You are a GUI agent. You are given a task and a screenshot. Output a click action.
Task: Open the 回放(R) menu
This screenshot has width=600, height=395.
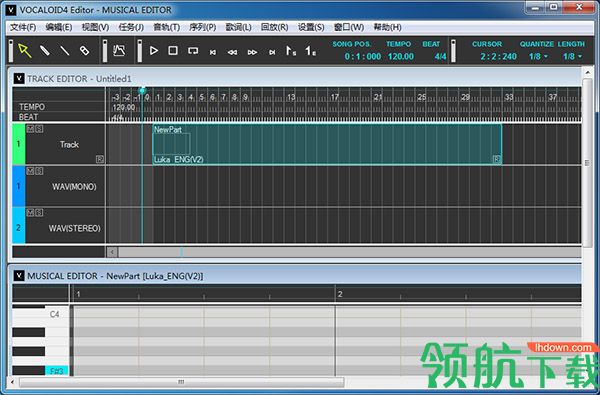[274, 27]
